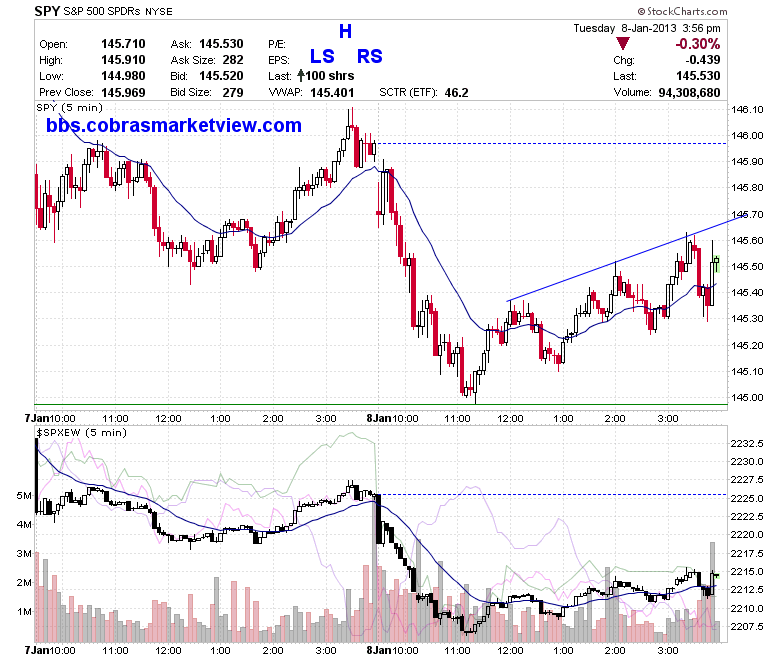Click the dashed blue line on $SPXEW chart

click(553, 495)
